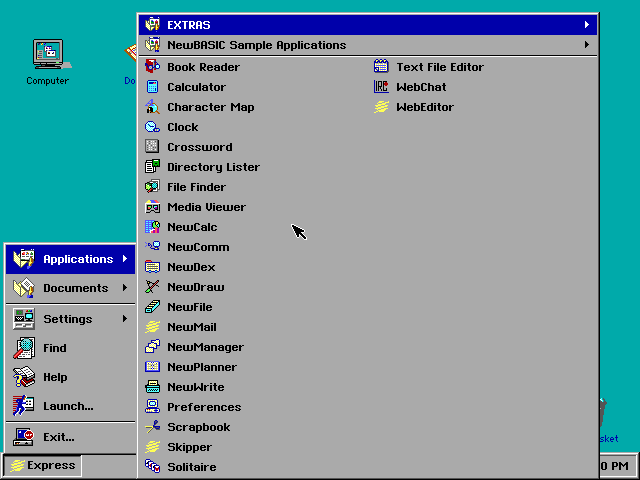The width and height of the screenshot is (640, 480).
Task: Choose Find from the Express menu
Action: click(x=70, y=348)
